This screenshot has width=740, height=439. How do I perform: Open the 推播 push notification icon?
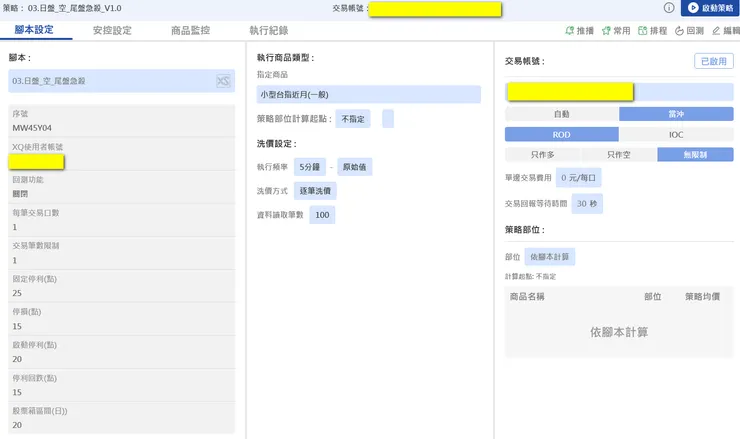pyautogui.click(x=579, y=31)
